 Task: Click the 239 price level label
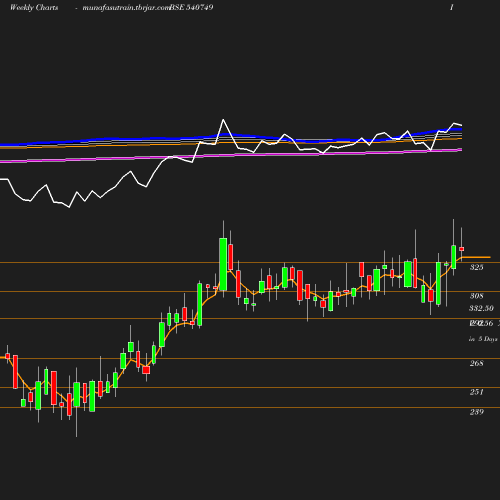[476, 412]
